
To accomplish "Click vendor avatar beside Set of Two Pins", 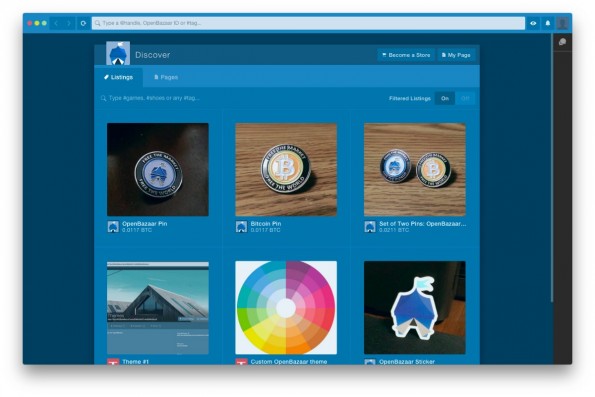I will 370,227.
